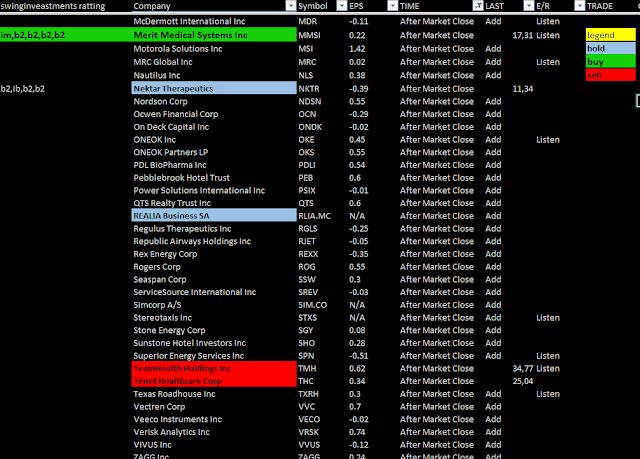Select the Pebblebrook Hotel Trust cell

181,177
